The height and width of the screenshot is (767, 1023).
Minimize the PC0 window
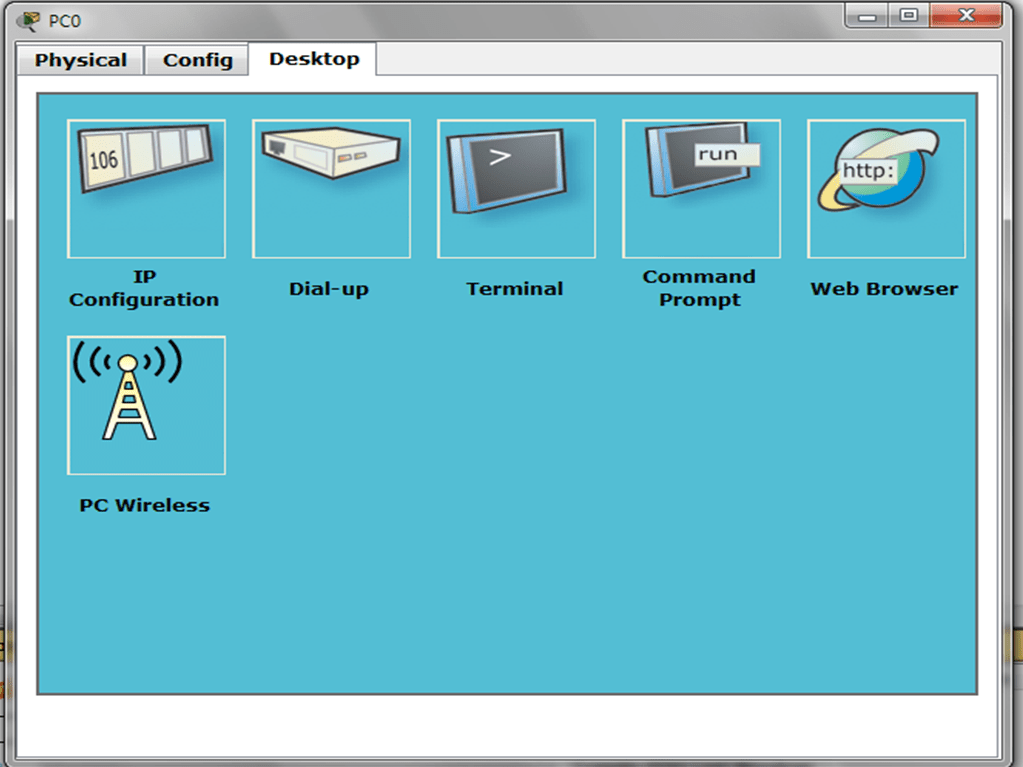click(x=867, y=16)
